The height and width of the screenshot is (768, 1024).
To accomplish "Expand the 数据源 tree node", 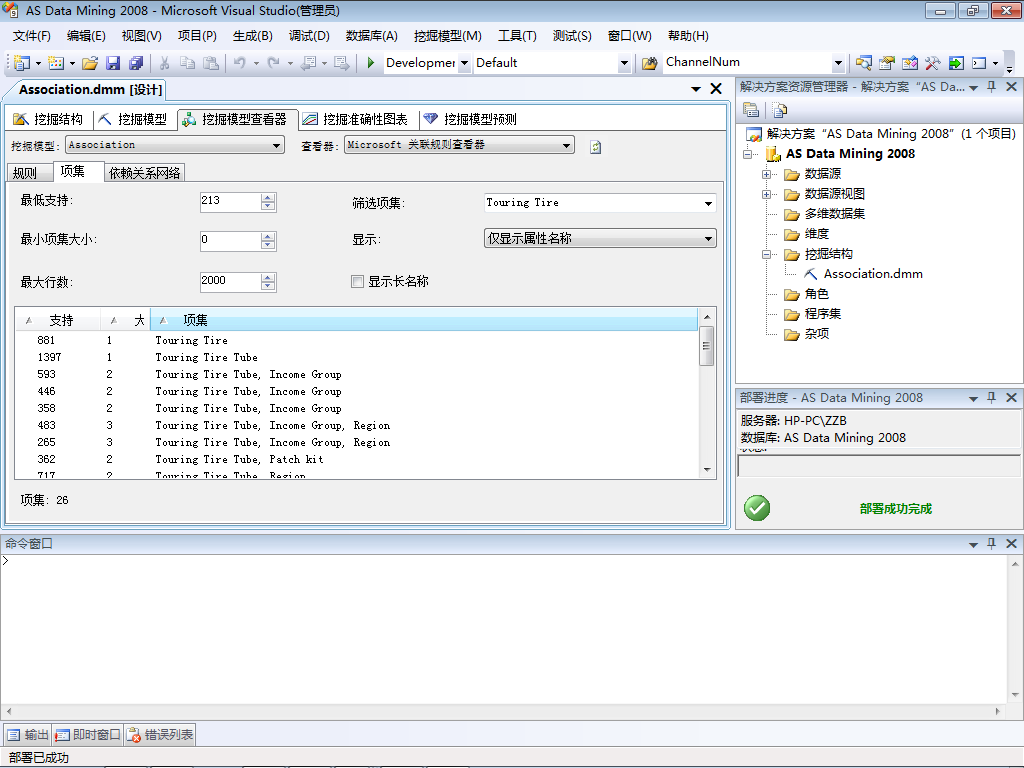I will coord(766,174).
